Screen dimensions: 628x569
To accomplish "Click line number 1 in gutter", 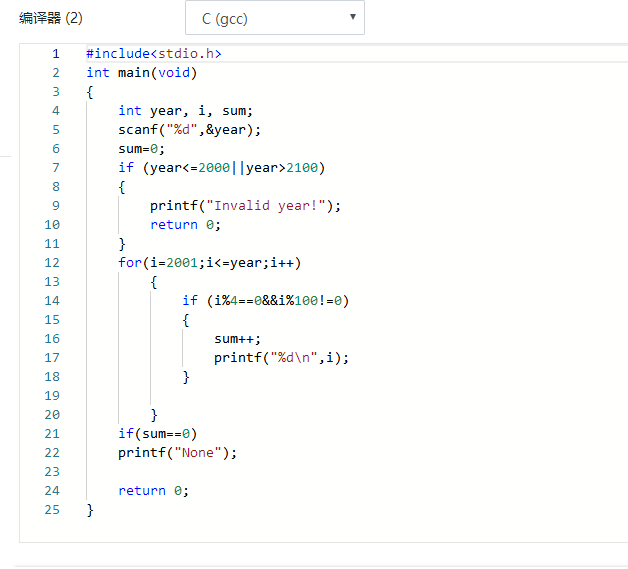I will click(x=56, y=54).
